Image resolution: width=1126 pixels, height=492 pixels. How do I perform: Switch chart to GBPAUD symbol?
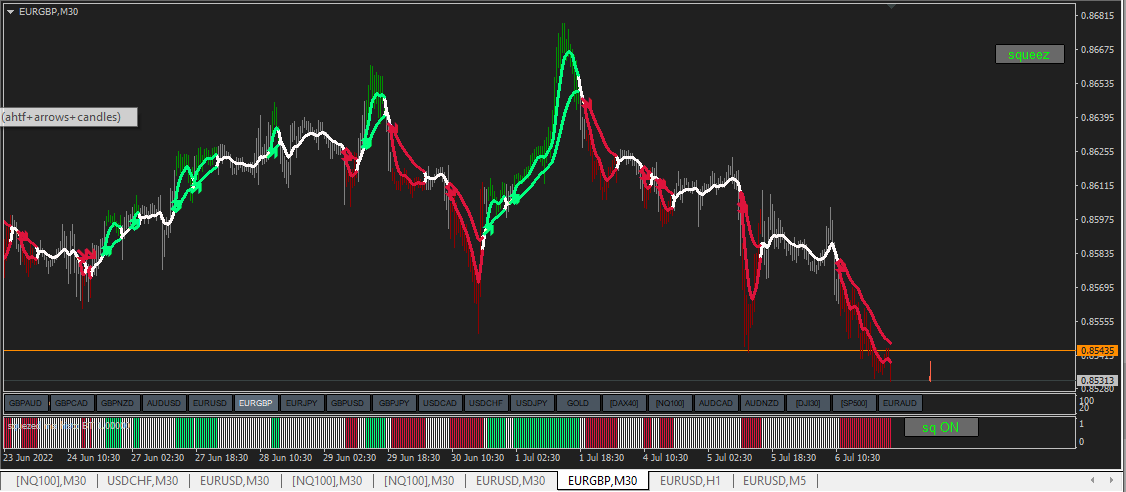click(x=27, y=404)
